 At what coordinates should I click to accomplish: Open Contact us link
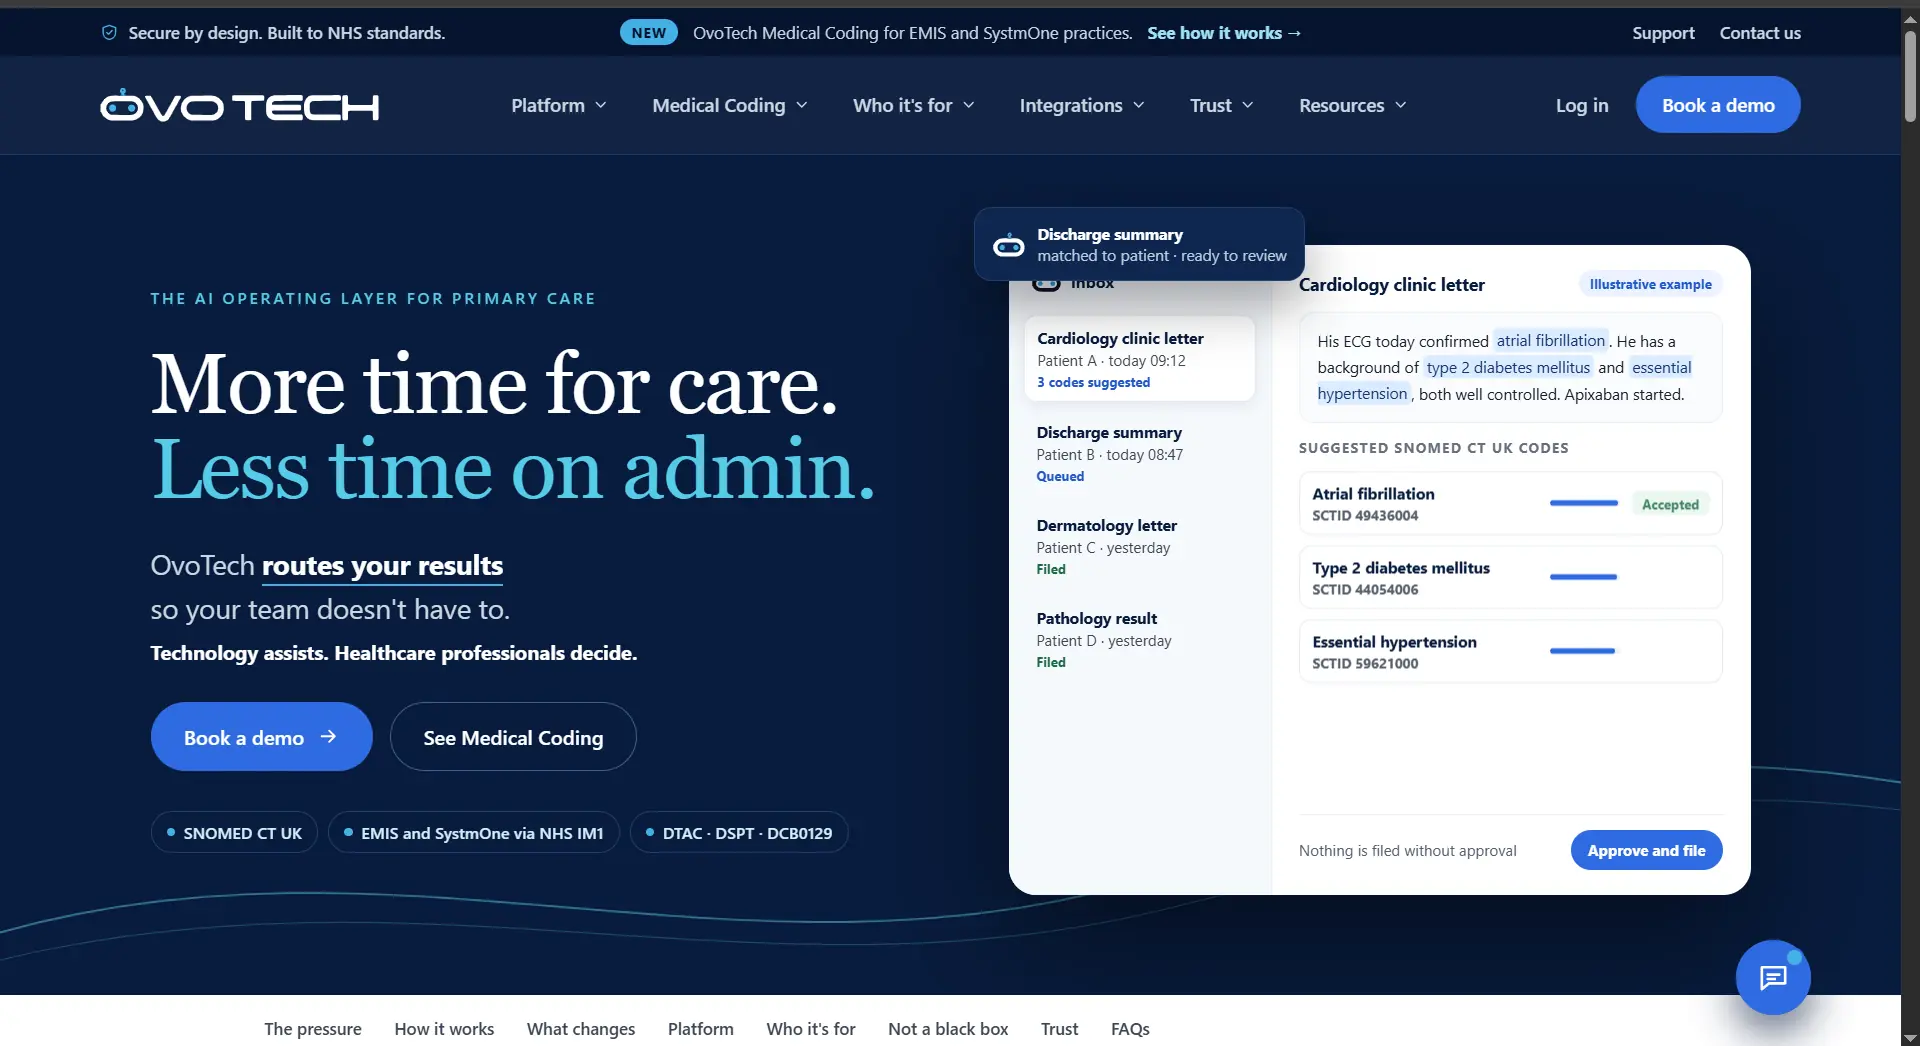(1760, 33)
